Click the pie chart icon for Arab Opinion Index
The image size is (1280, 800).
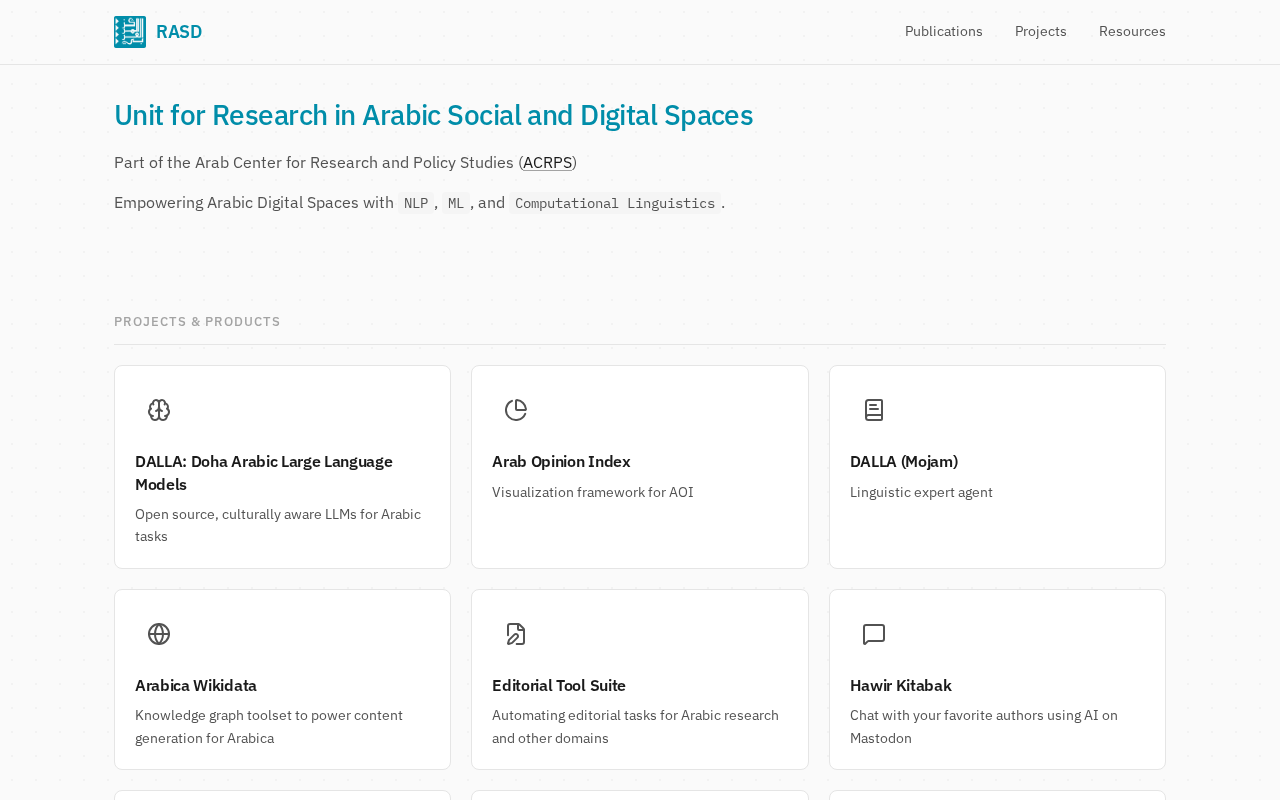click(516, 410)
